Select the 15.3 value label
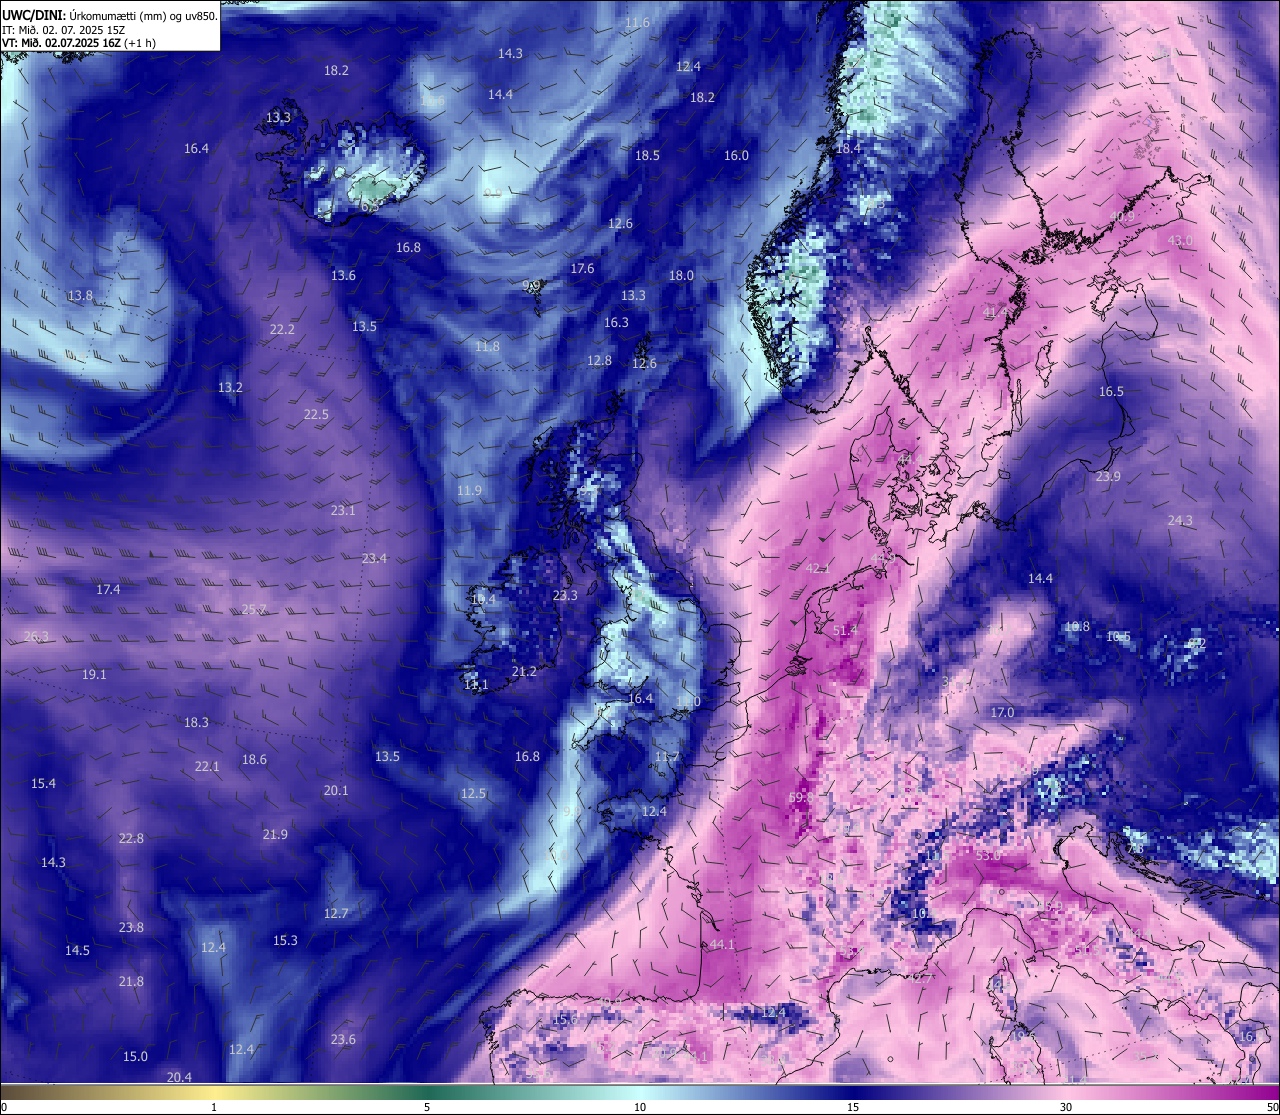This screenshot has height=1115, width=1280. [285, 940]
